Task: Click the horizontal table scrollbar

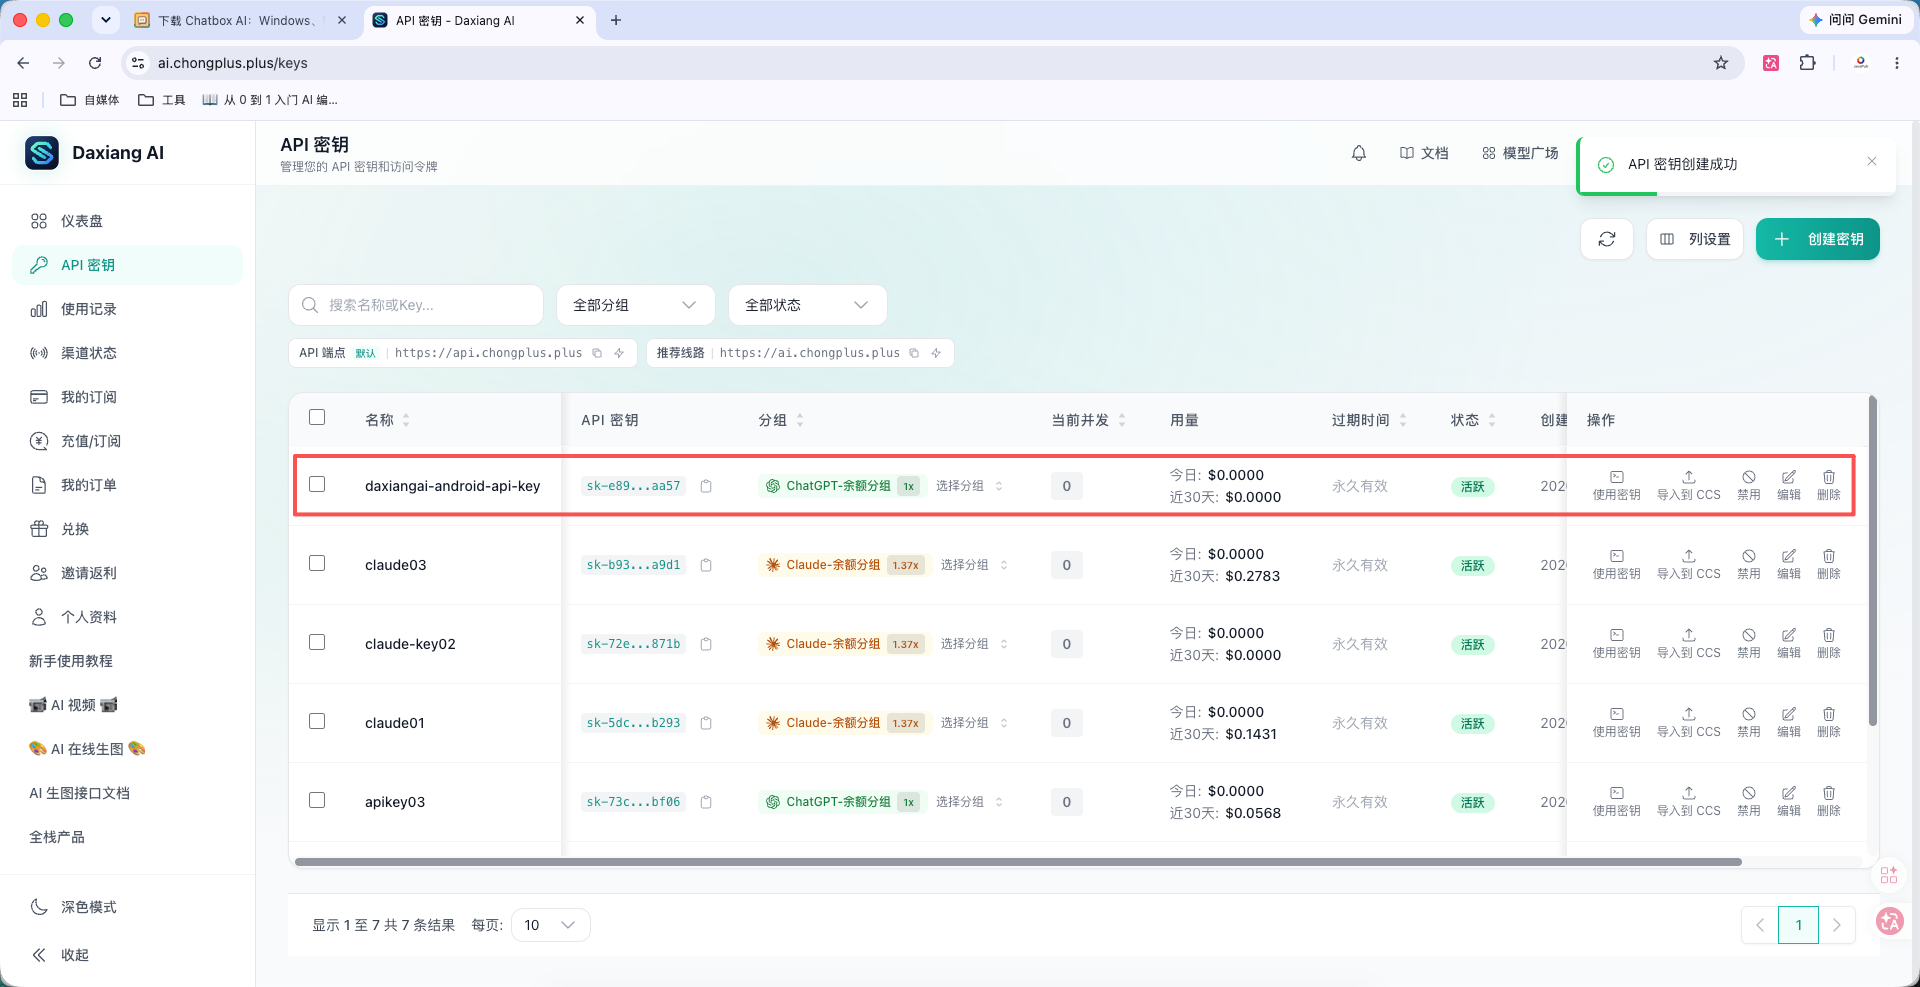Action: click(x=1018, y=861)
